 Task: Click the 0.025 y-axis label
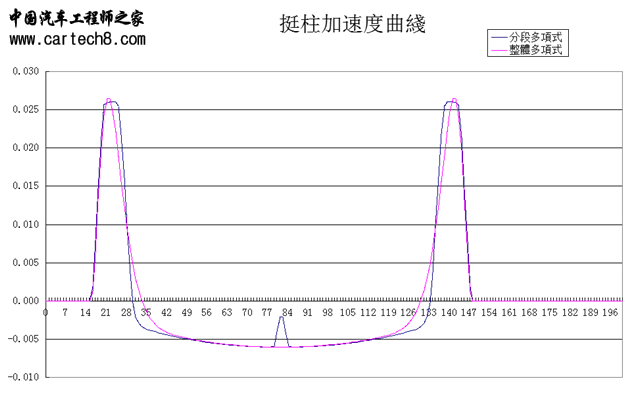(x=26, y=109)
